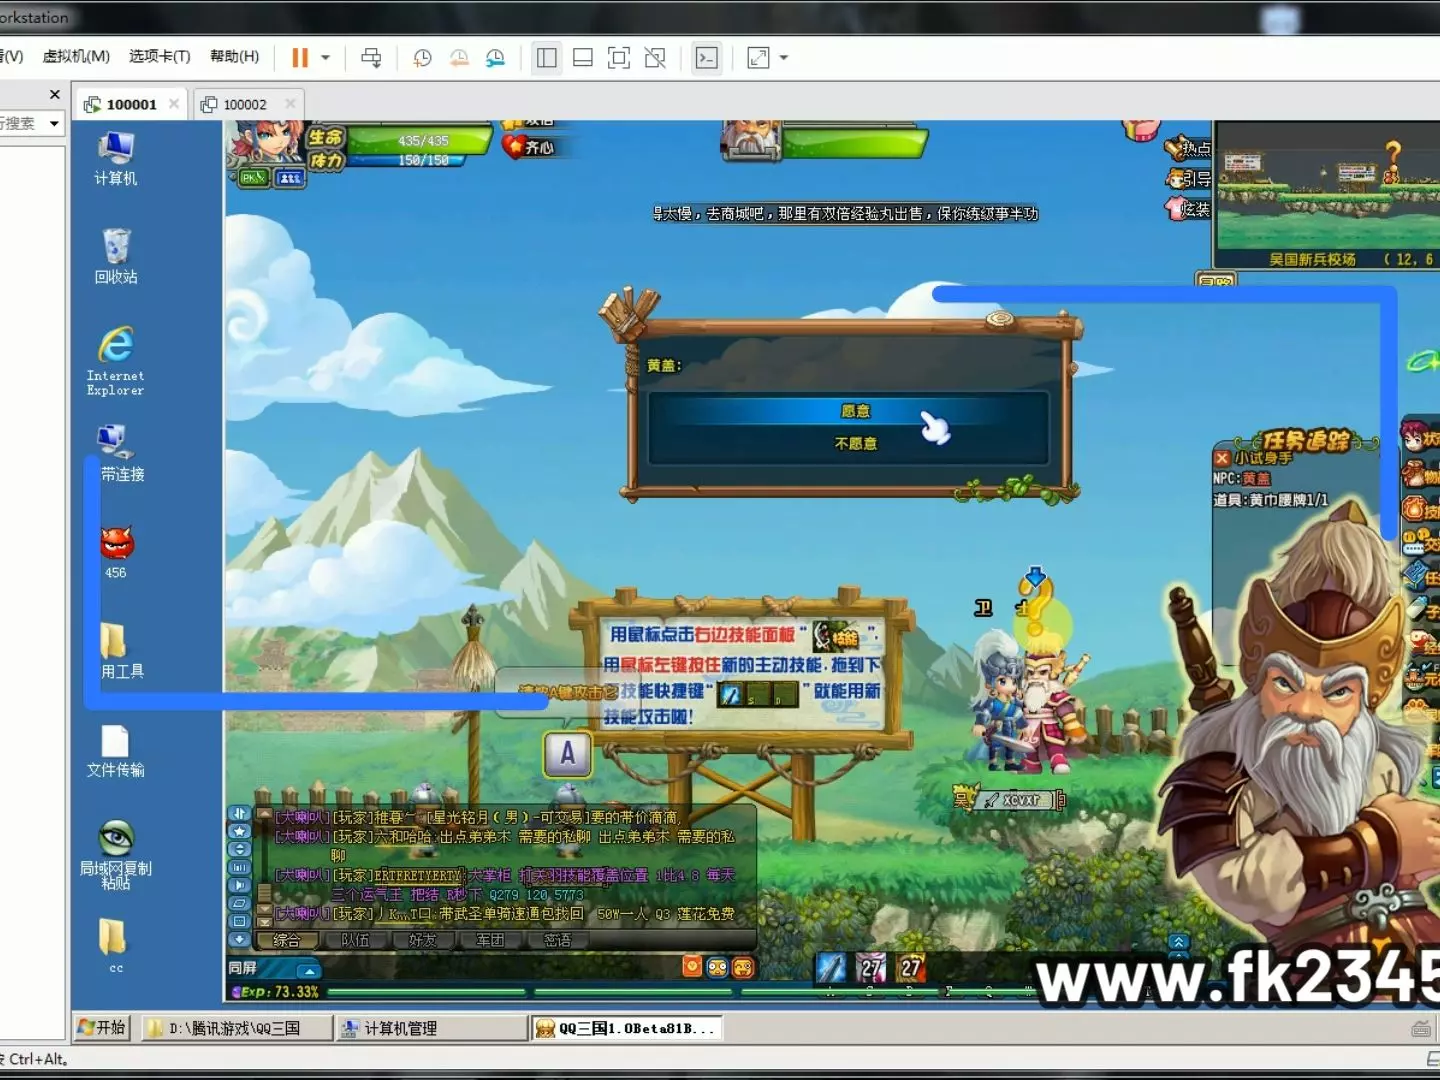Screen dimensions: 1440x1080
Task: Expand the stretch display dropdown arrow
Action: pos(784,58)
